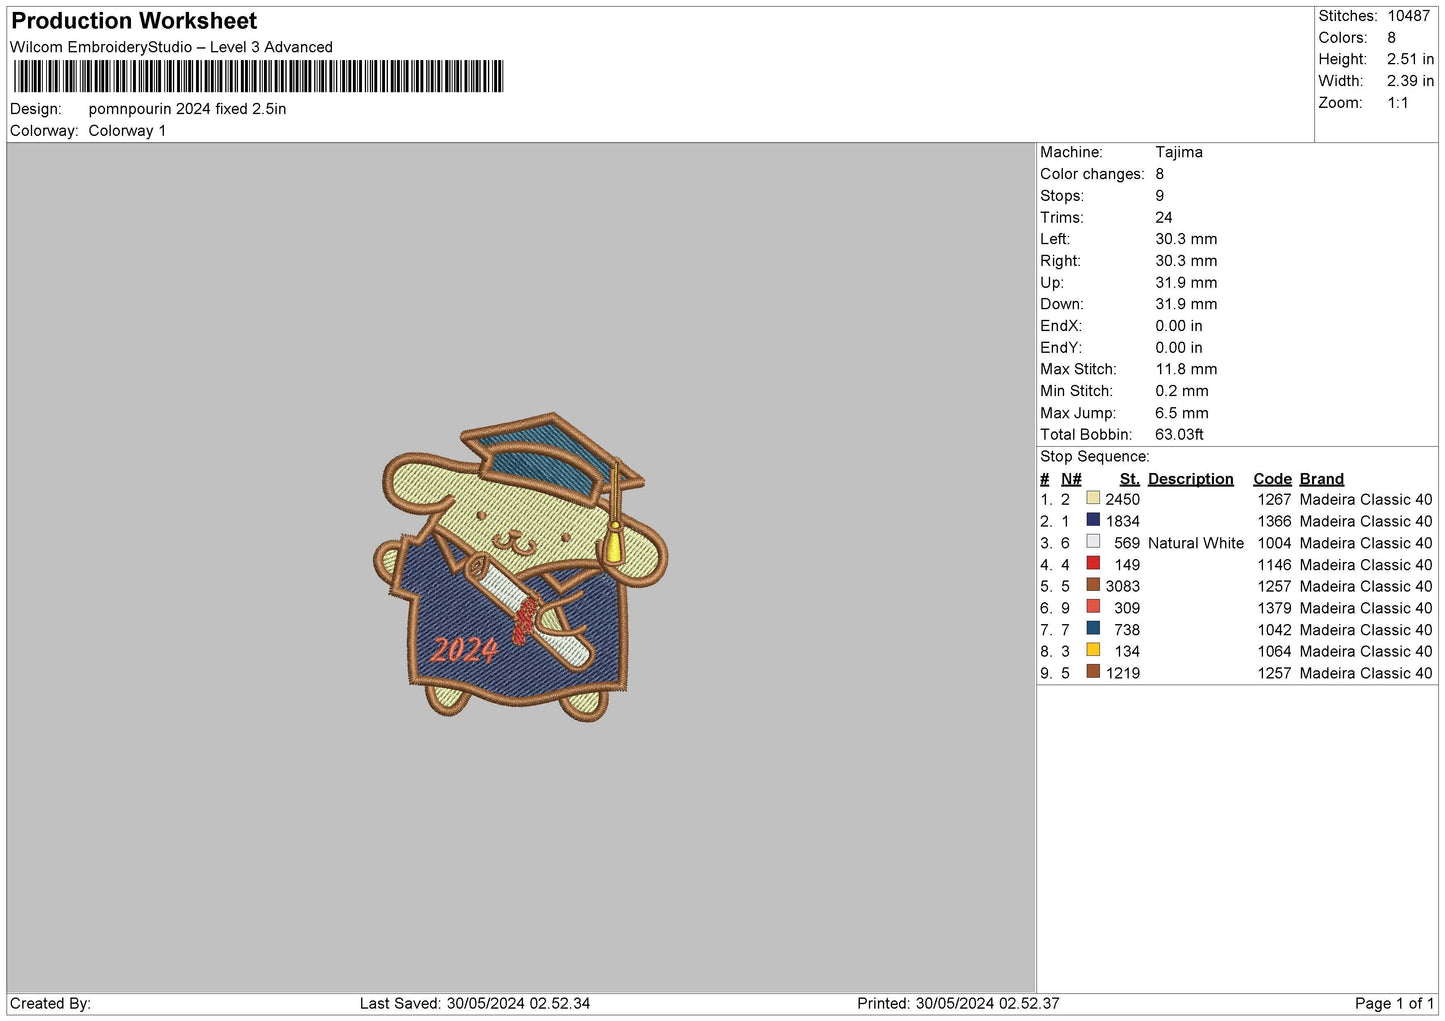Click the 'Code' column header

pyautogui.click(x=1273, y=479)
